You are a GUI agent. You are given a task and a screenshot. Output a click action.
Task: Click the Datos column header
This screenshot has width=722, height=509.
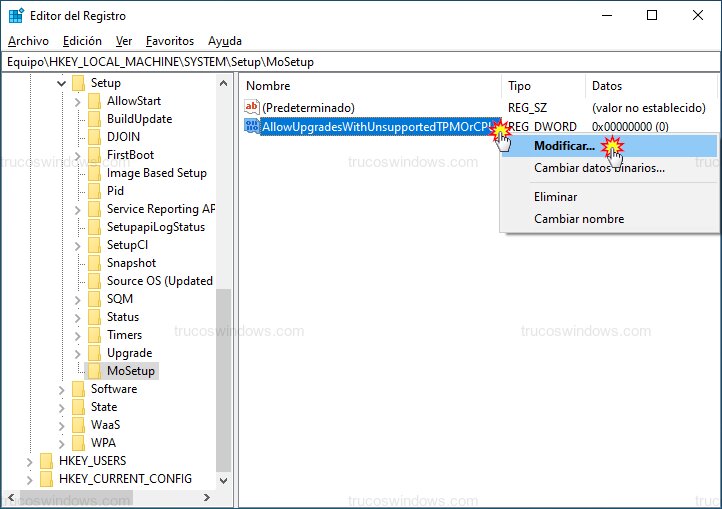click(651, 86)
